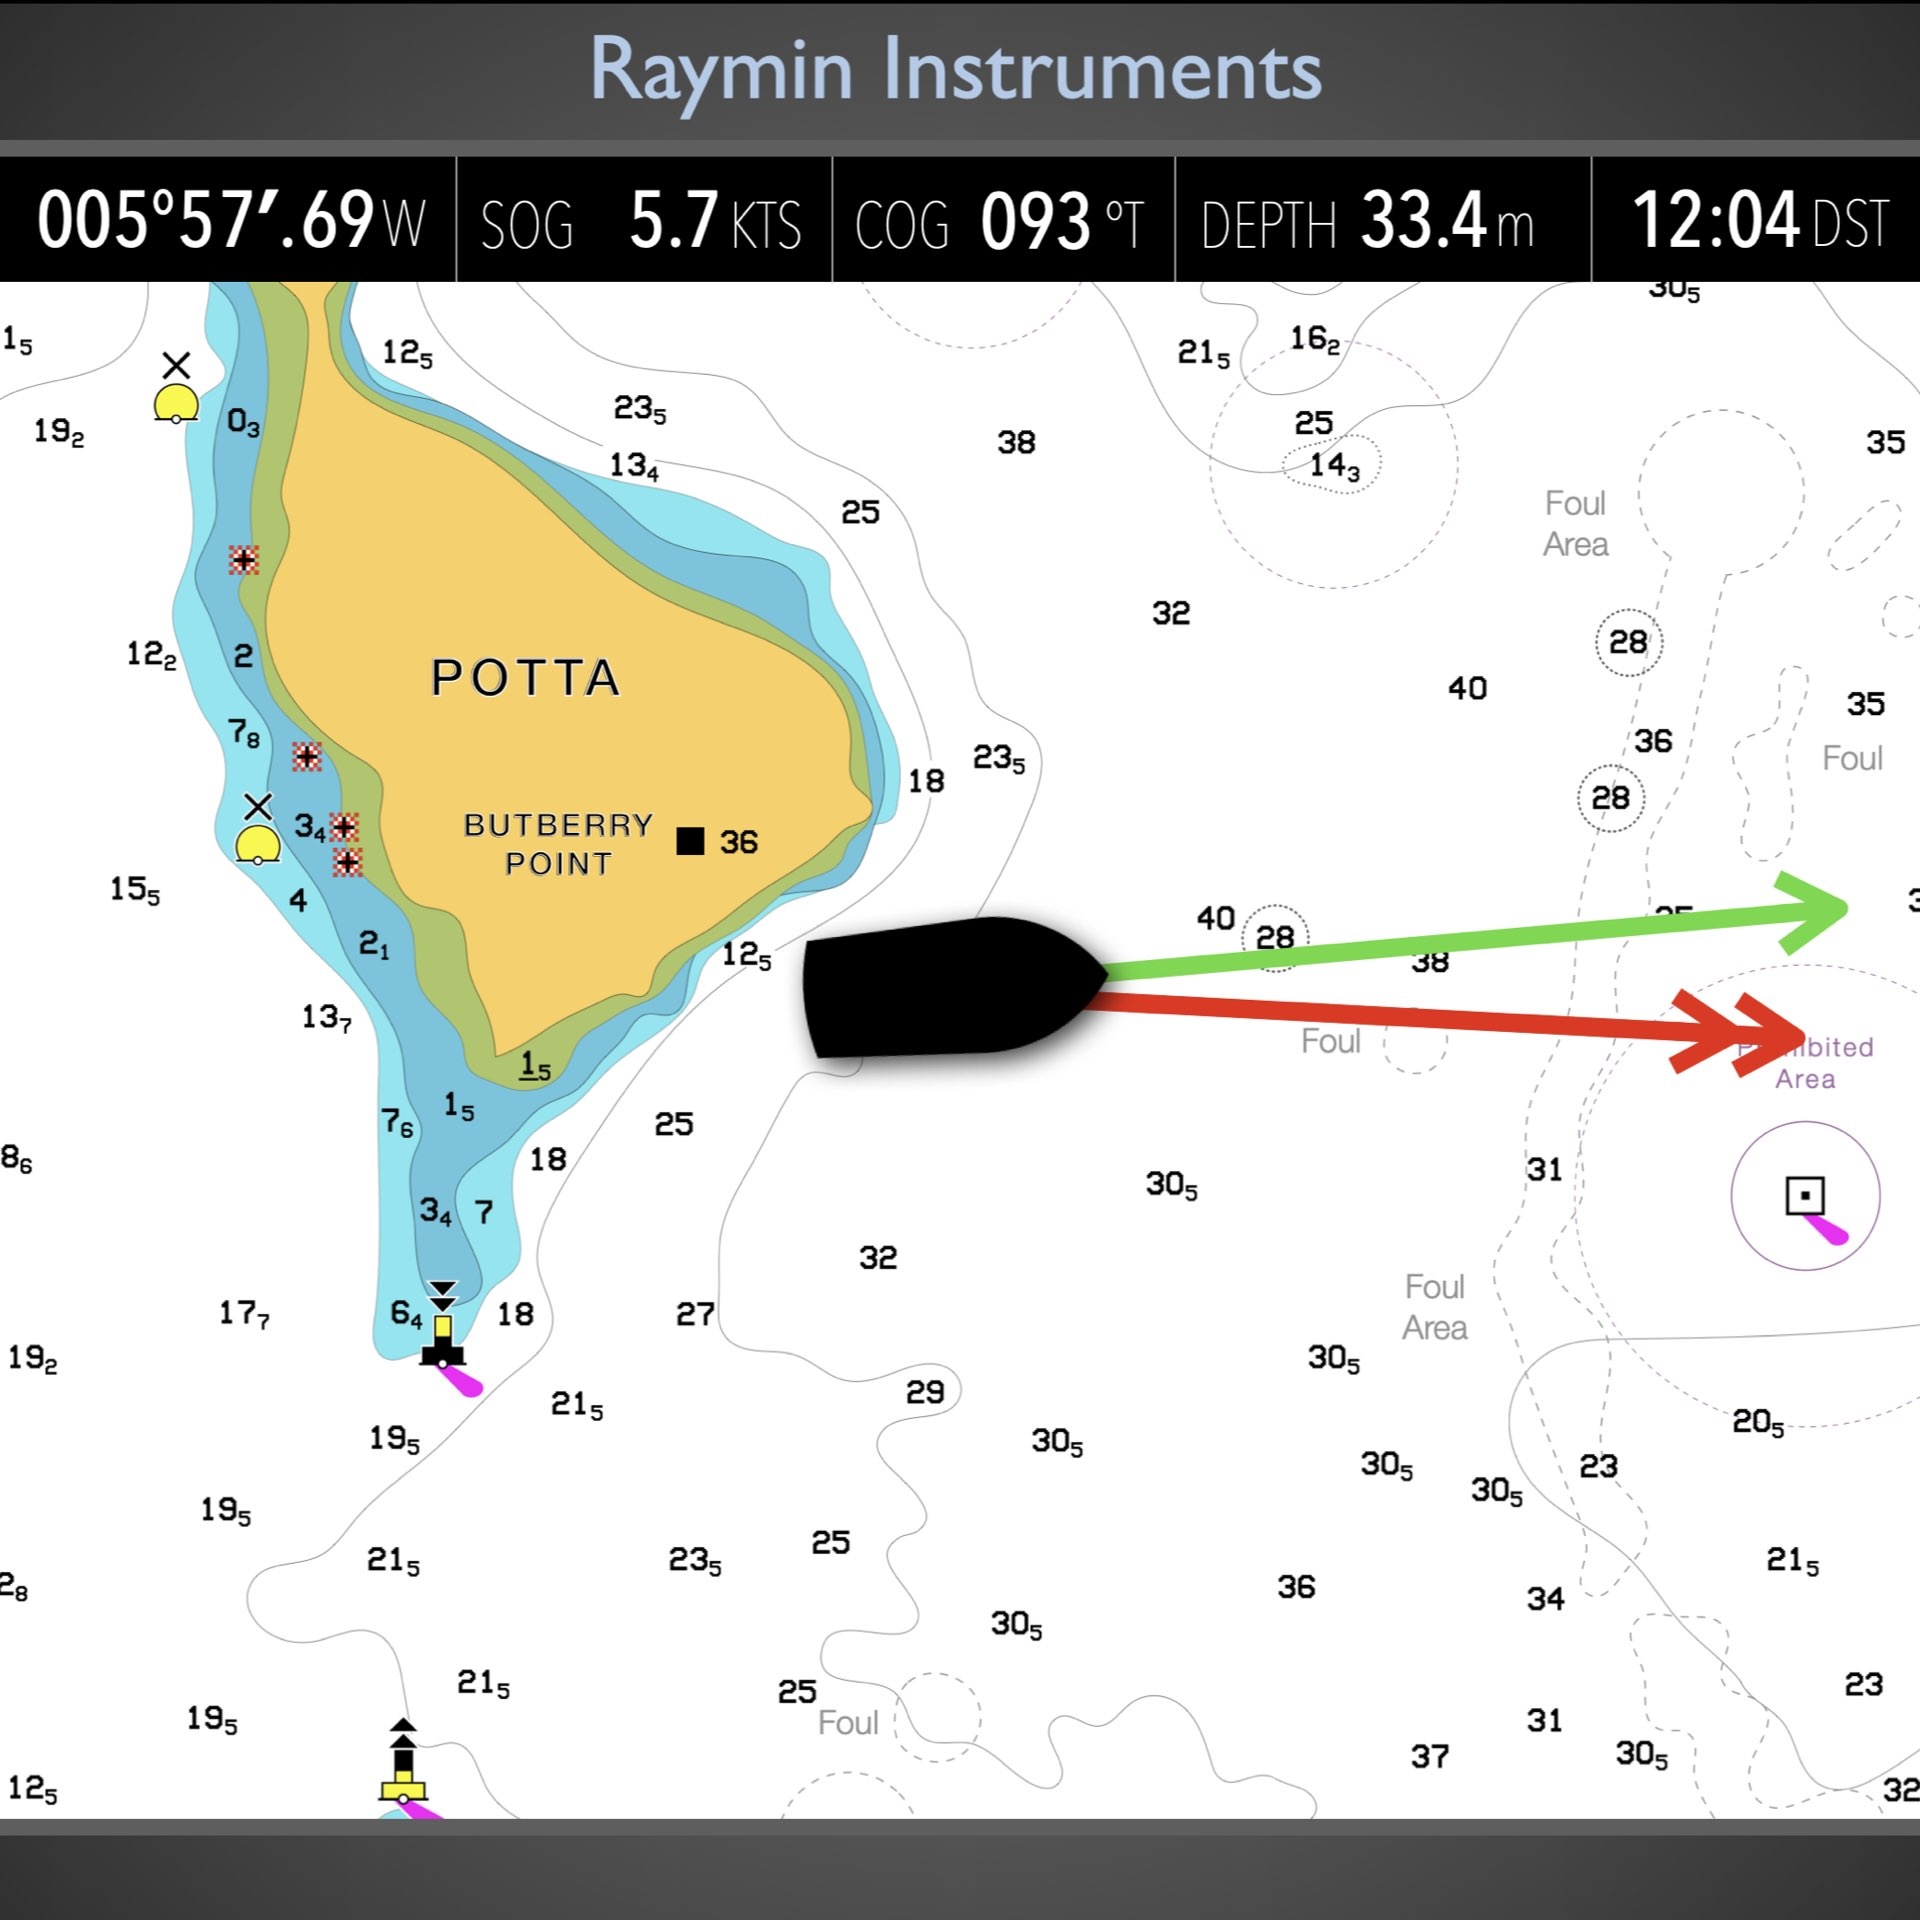Click the purple Prohibited Area label

[1806, 1062]
